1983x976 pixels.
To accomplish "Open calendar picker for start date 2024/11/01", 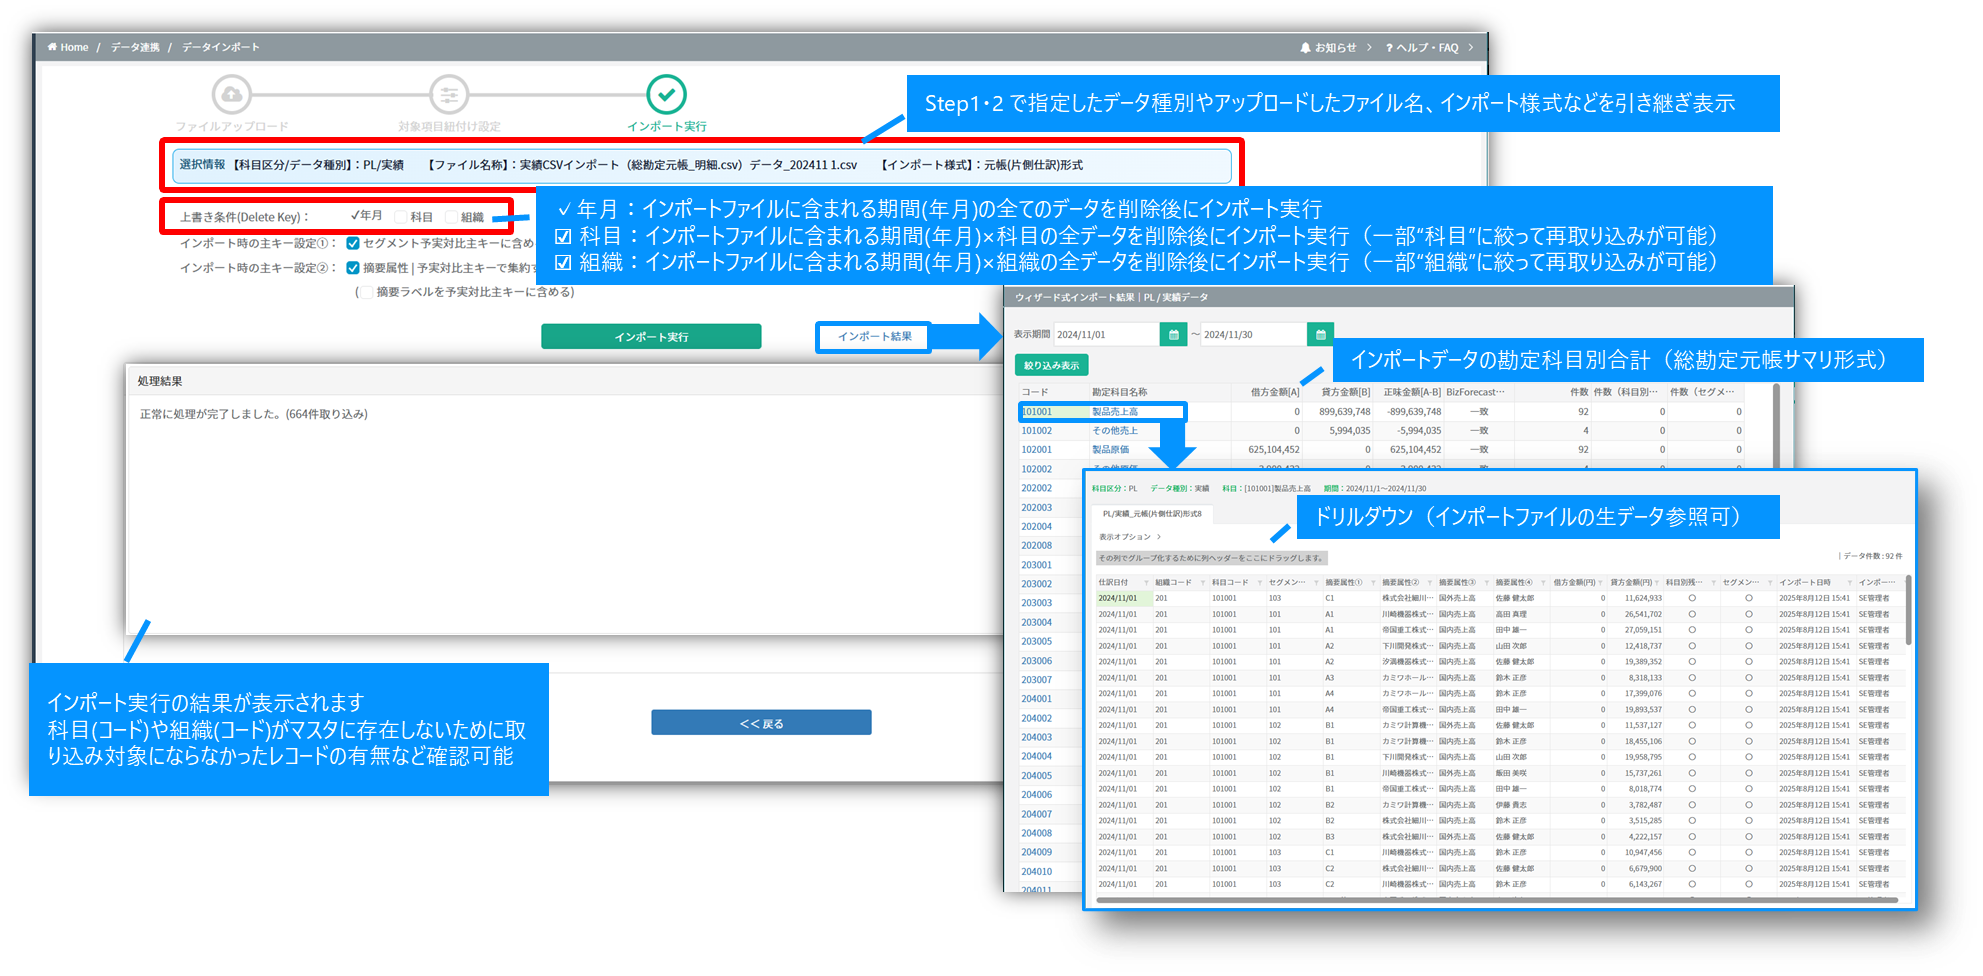I will pyautogui.click(x=1173, y=335).
